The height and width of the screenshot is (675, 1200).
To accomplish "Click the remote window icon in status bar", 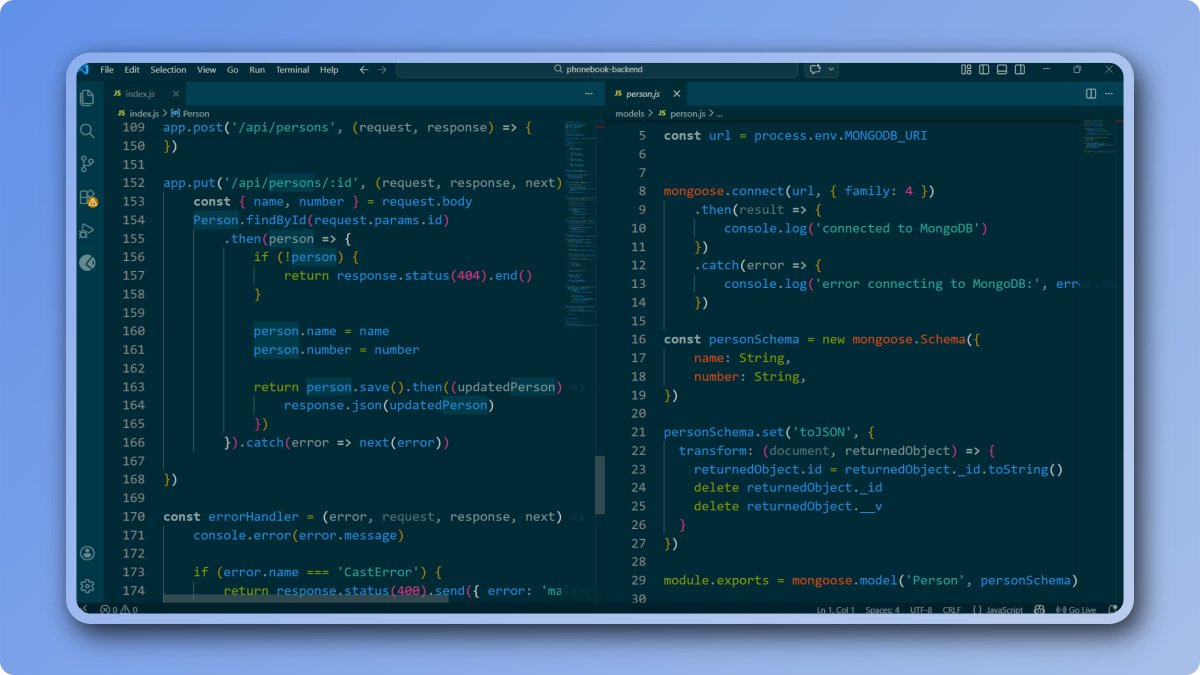I will (x=84, y=609).
